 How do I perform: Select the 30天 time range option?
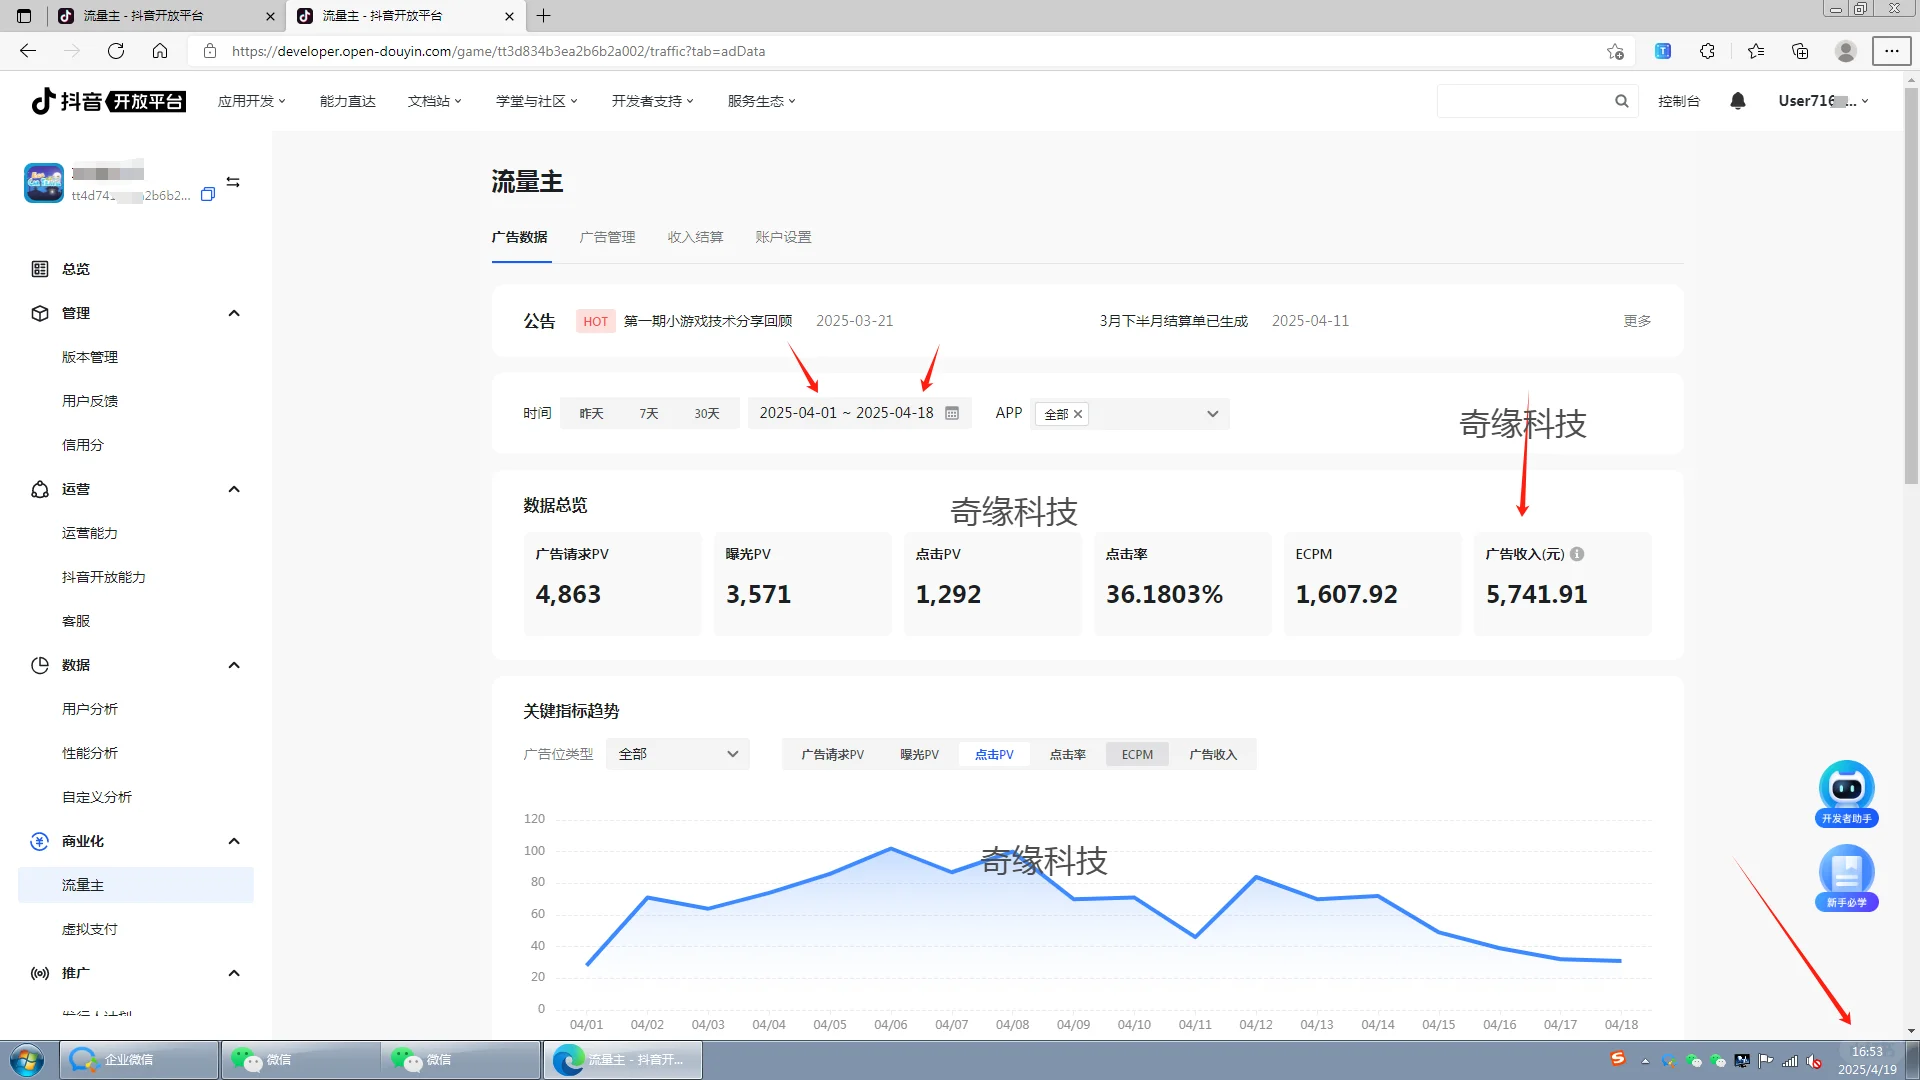(x=706, y=412)
